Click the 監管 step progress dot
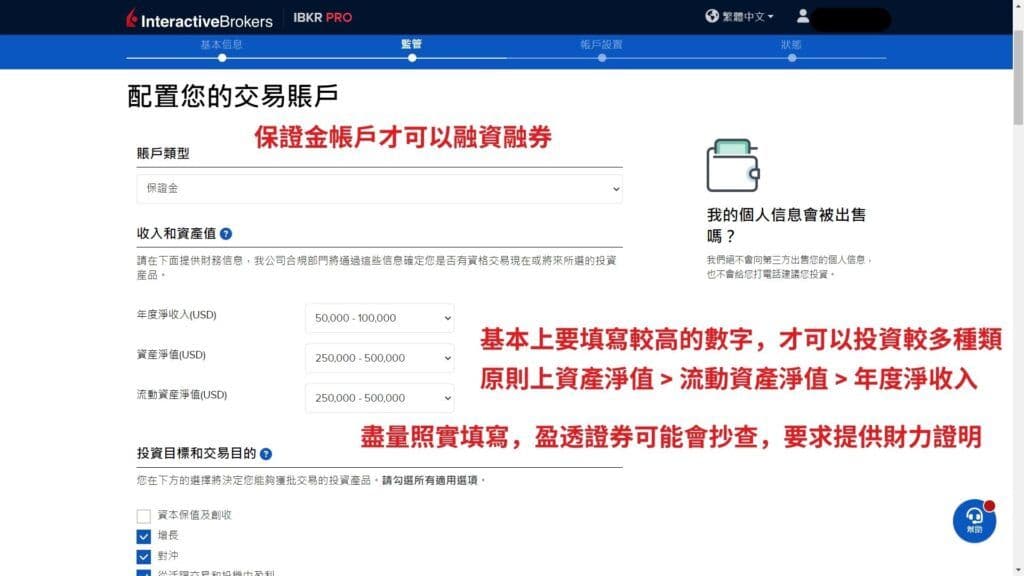 click(412, 57)
